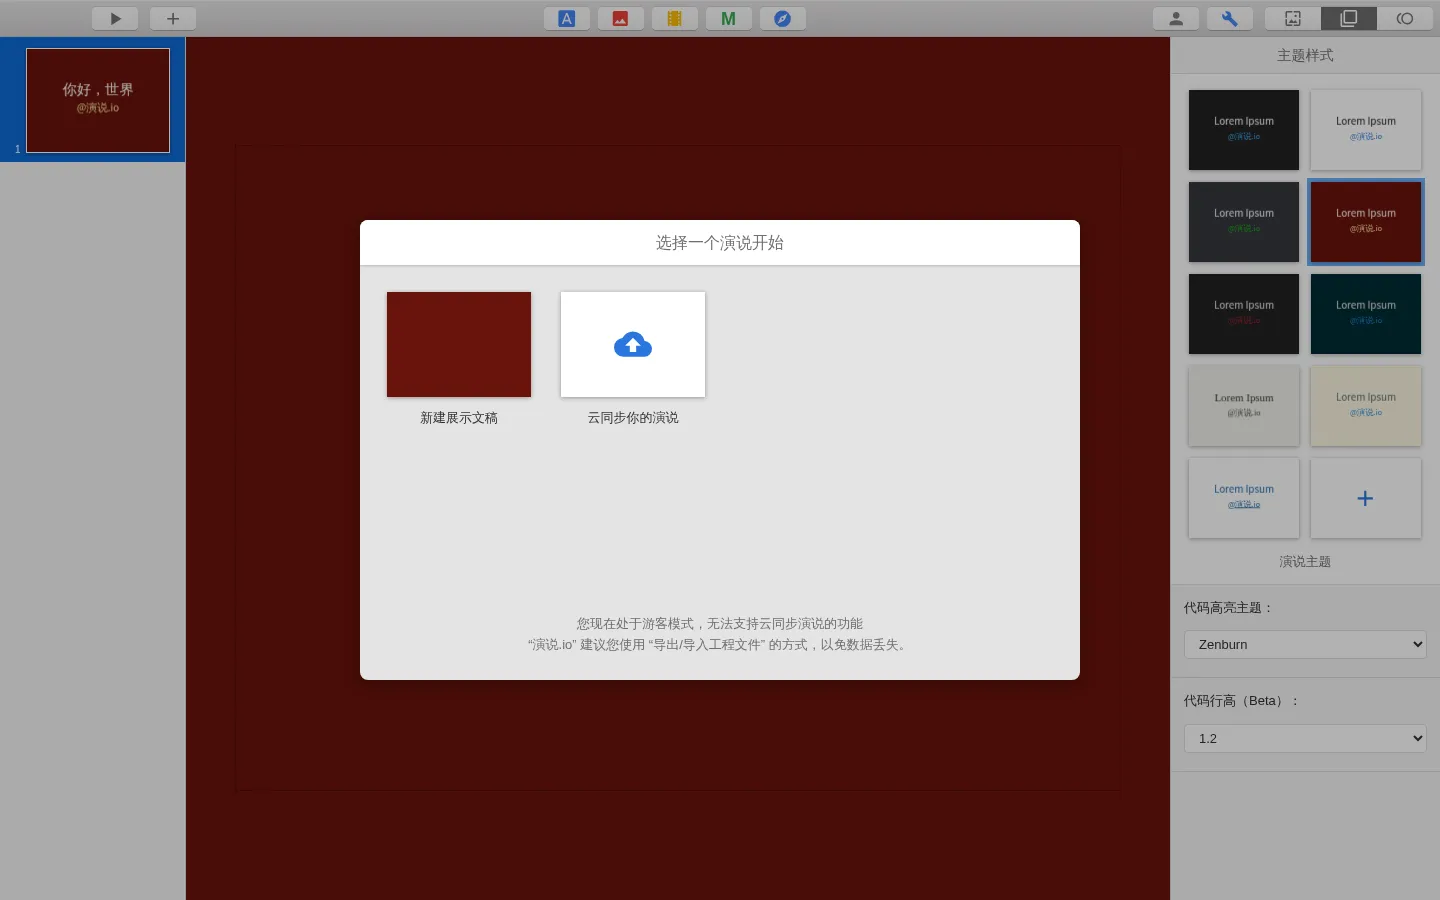
Task: Click the blue compass icon in toolbar
Action: 783,18
